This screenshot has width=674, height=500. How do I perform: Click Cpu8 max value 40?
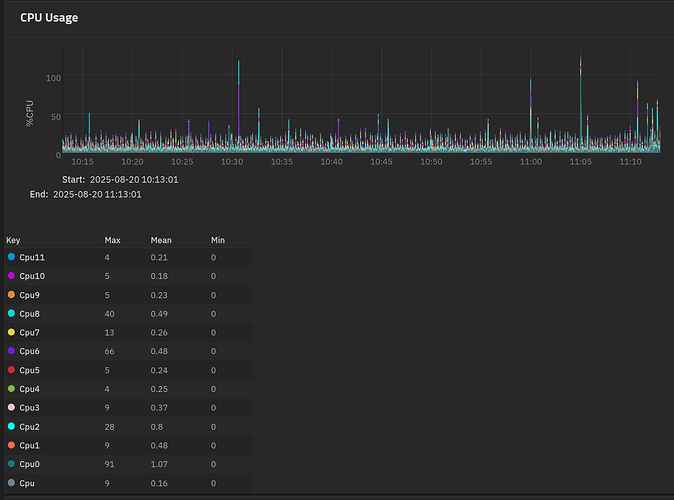click(109, 314)
